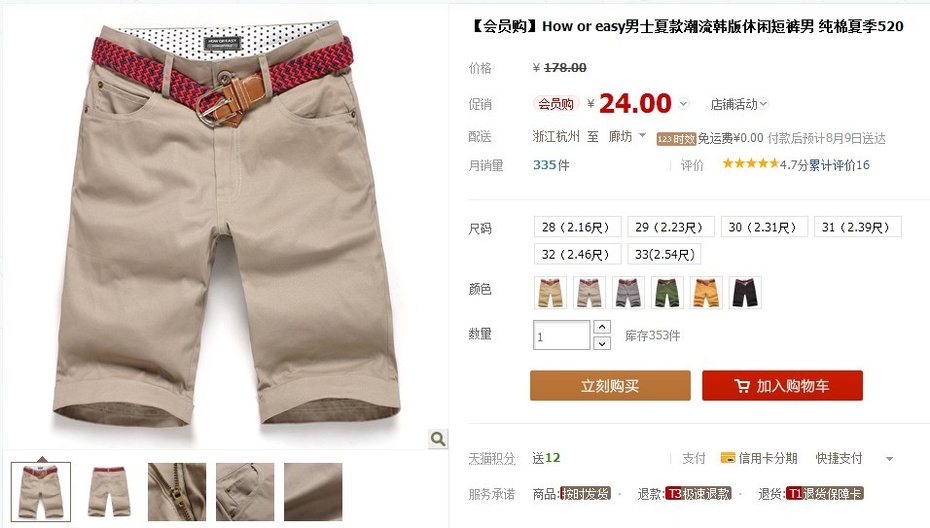Click the 立刻购买 button
930x528 pixels.
pos(610,386)
